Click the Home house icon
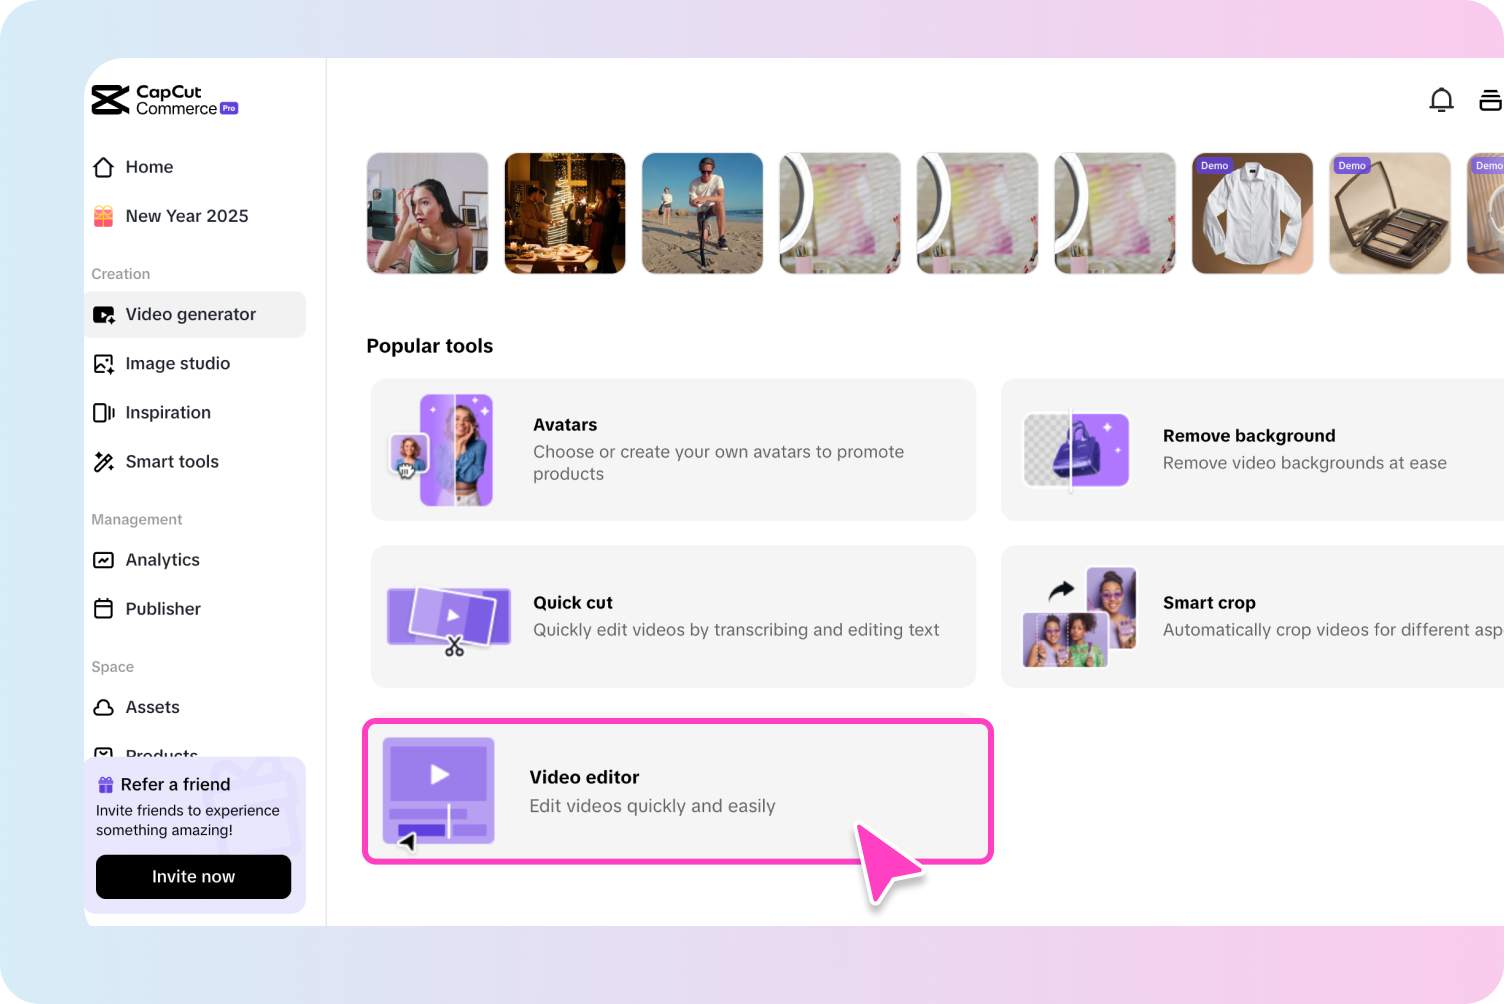Screen dimensions: 1504x1004 pyautogui.click(x=104, y=167)
